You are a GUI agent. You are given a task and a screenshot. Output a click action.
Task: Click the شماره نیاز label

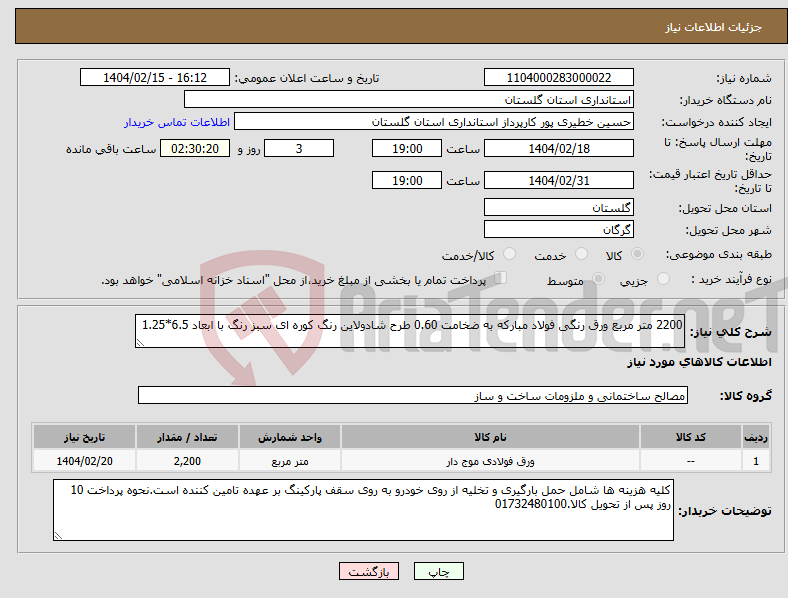(744, 78)
